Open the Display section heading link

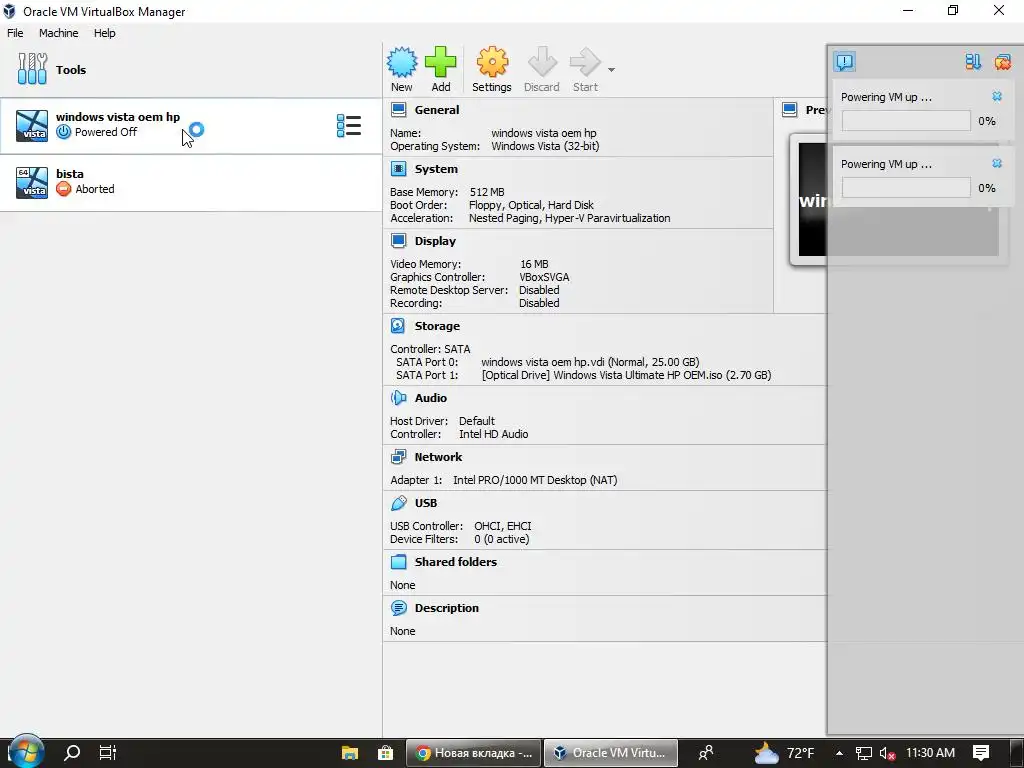[x=435, y=241]
